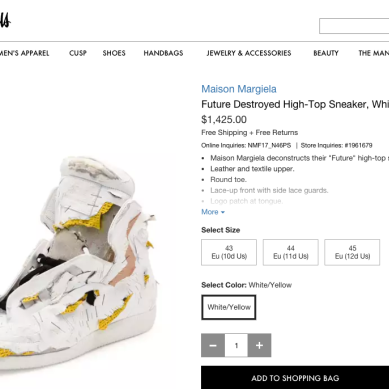Choose size 45 Eu (12d Us)
389x389 pixels.
352,252
